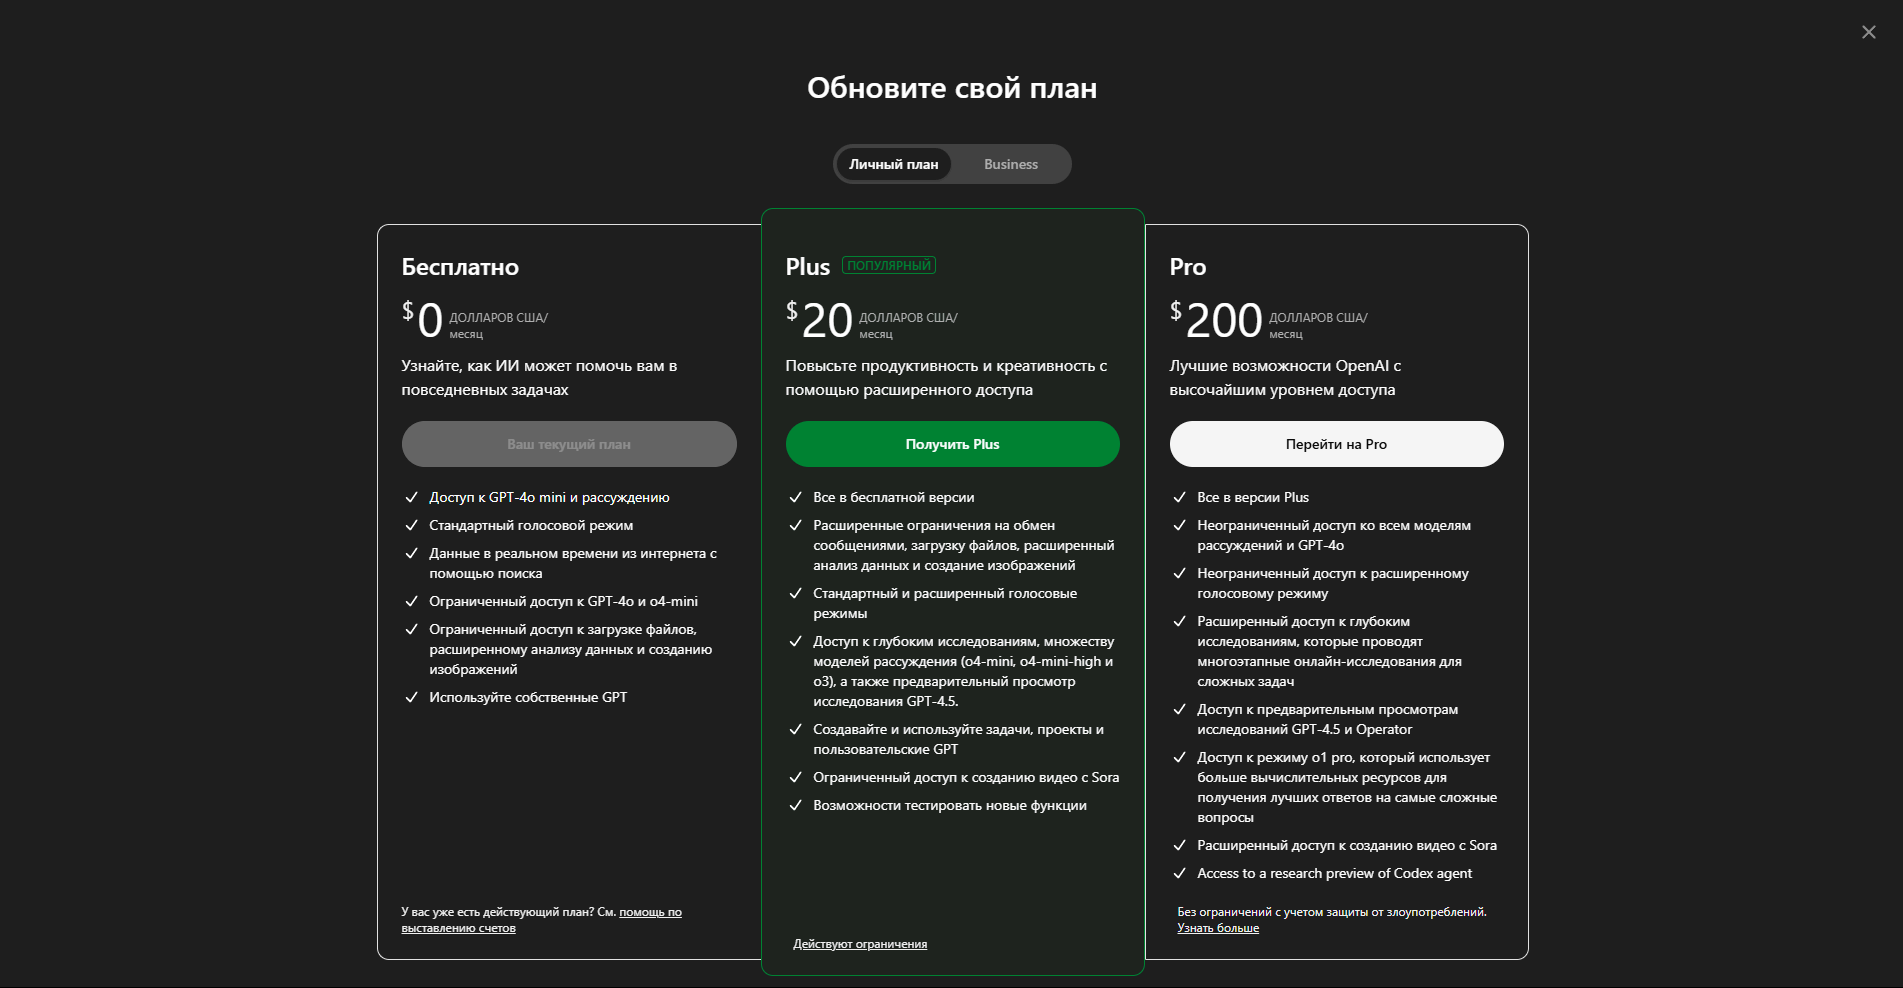Image resolution: width=1903 pixels, height=988 pixels.
Task: Click checkmark beside Доступ к GPT-4o mini
Action: pos(411,497)
